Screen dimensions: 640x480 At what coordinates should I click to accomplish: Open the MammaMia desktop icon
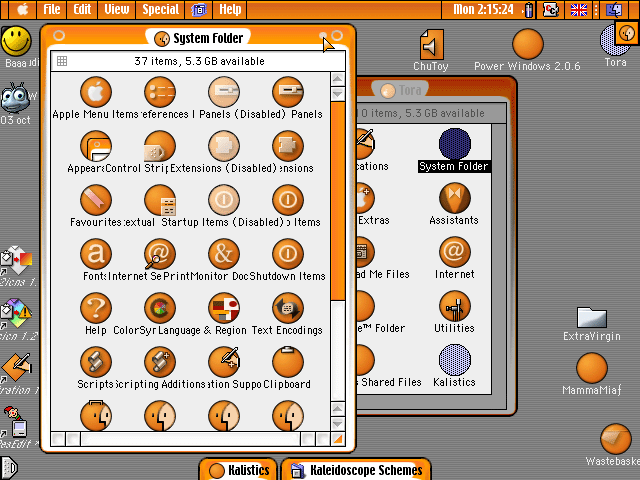tap(592, 369)
